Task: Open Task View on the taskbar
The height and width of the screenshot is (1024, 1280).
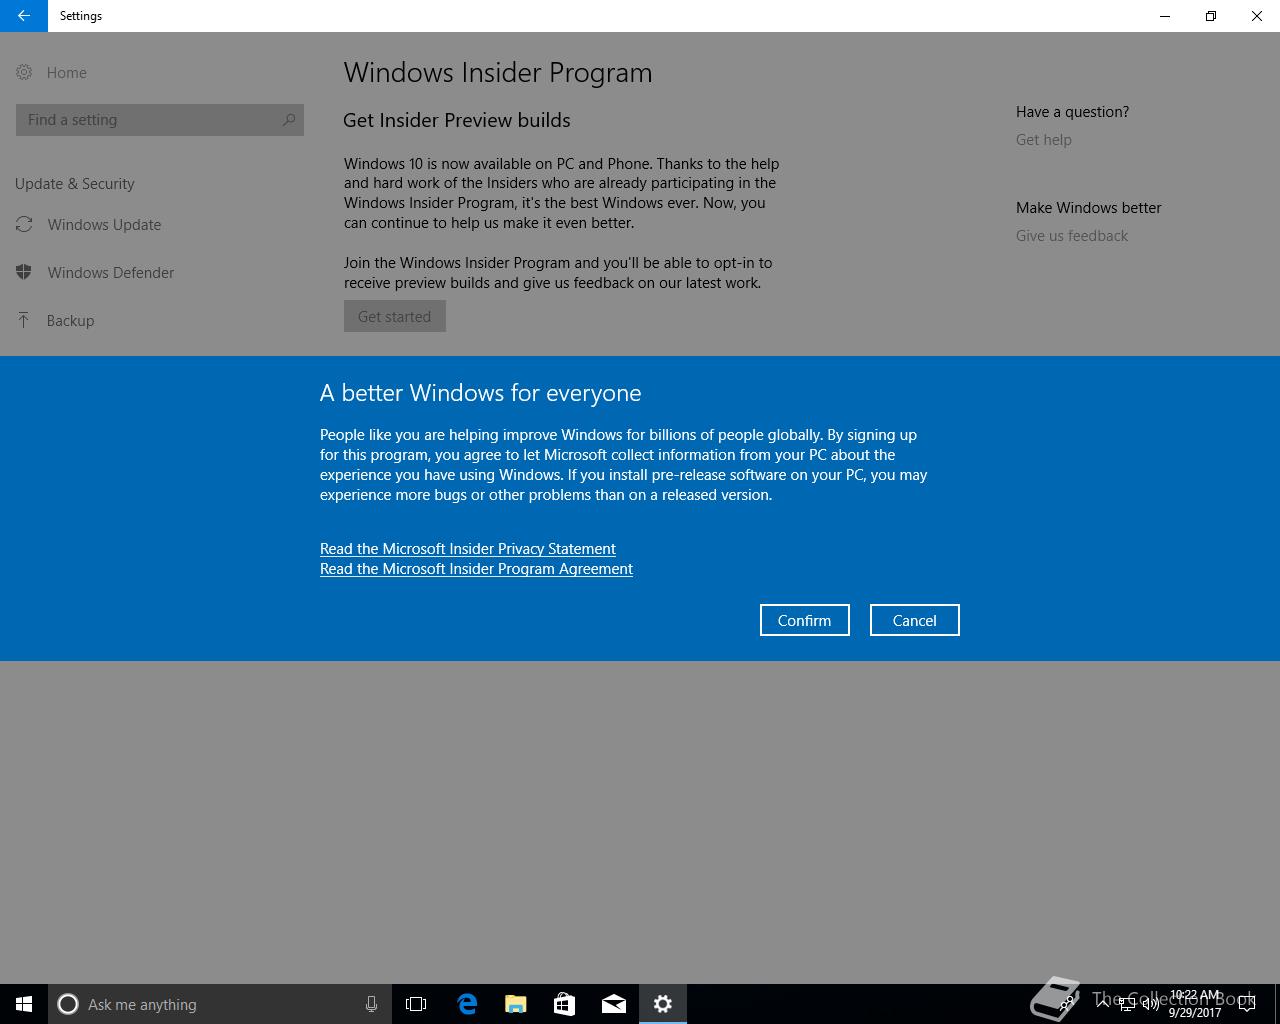Action: (x=416, y=1004)
